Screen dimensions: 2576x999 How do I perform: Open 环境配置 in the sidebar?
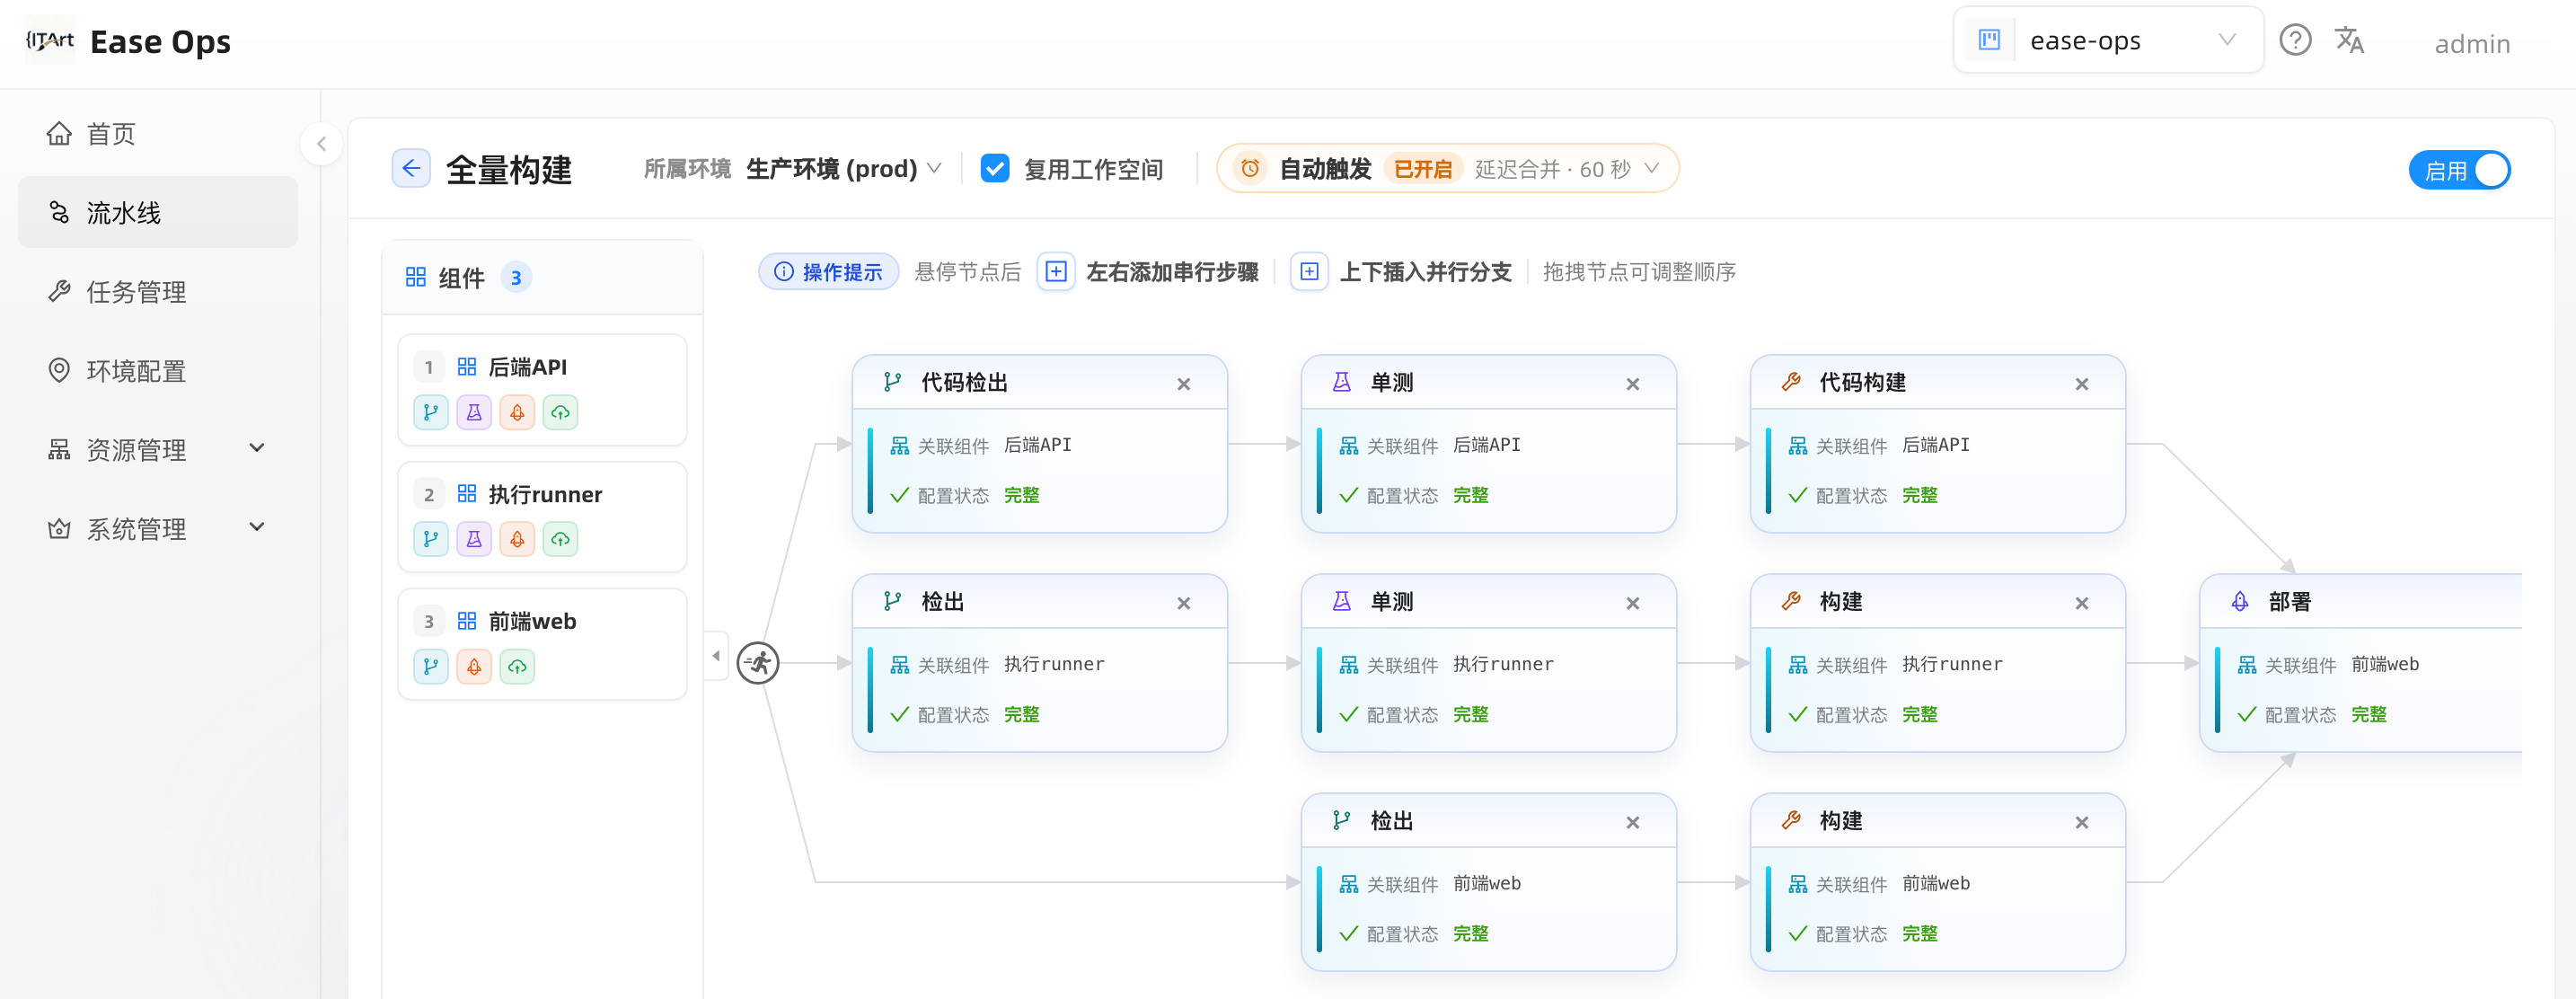[x=158, y=370]
